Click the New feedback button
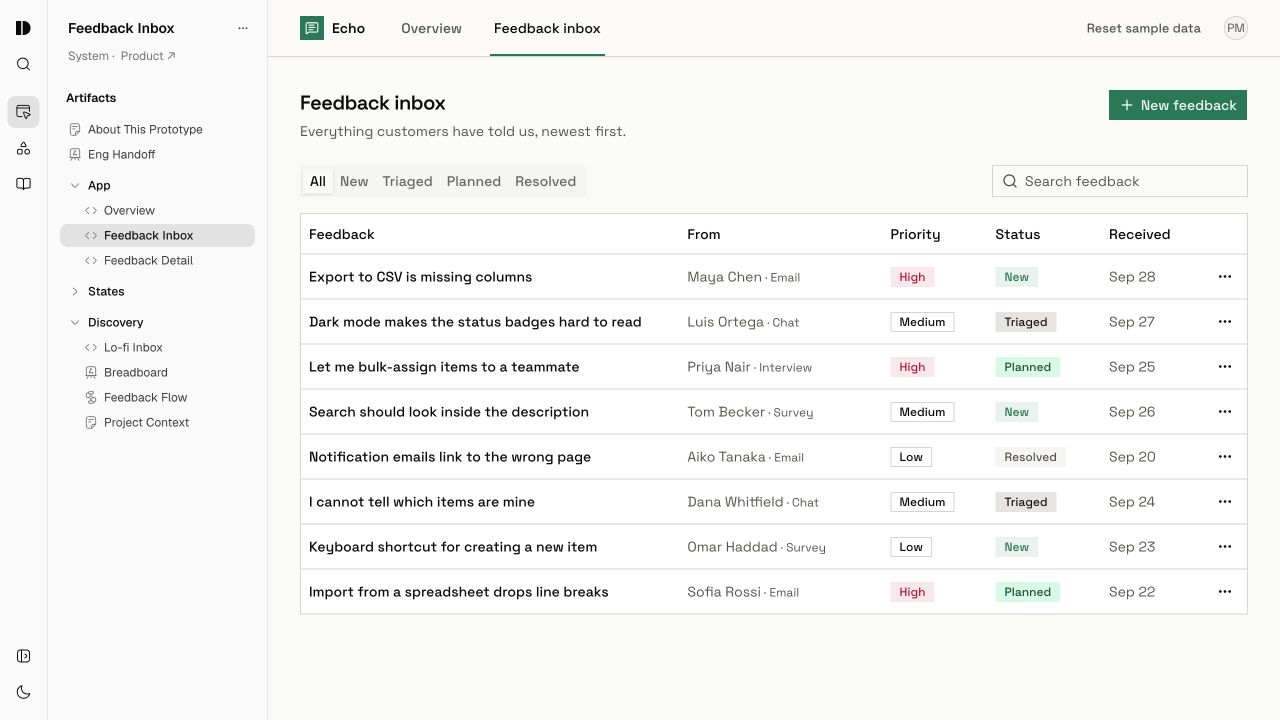The height and width of the screenshot is (720, 1280). pyautogui.click(x=1178, y=105)
